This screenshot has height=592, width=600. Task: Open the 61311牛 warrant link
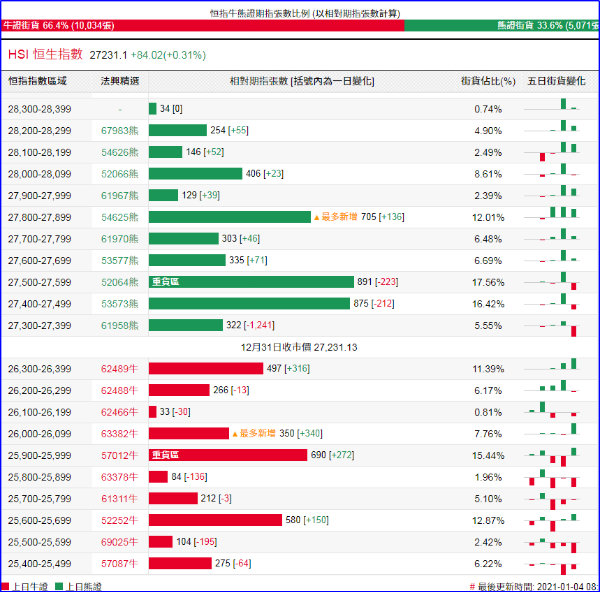click(x=119, y=499)
